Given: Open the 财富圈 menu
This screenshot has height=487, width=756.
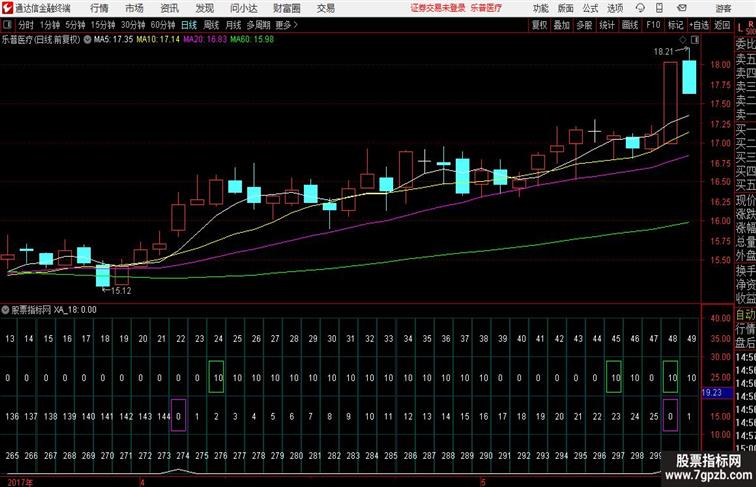Looking at the screenshot, I should [286, 8].
